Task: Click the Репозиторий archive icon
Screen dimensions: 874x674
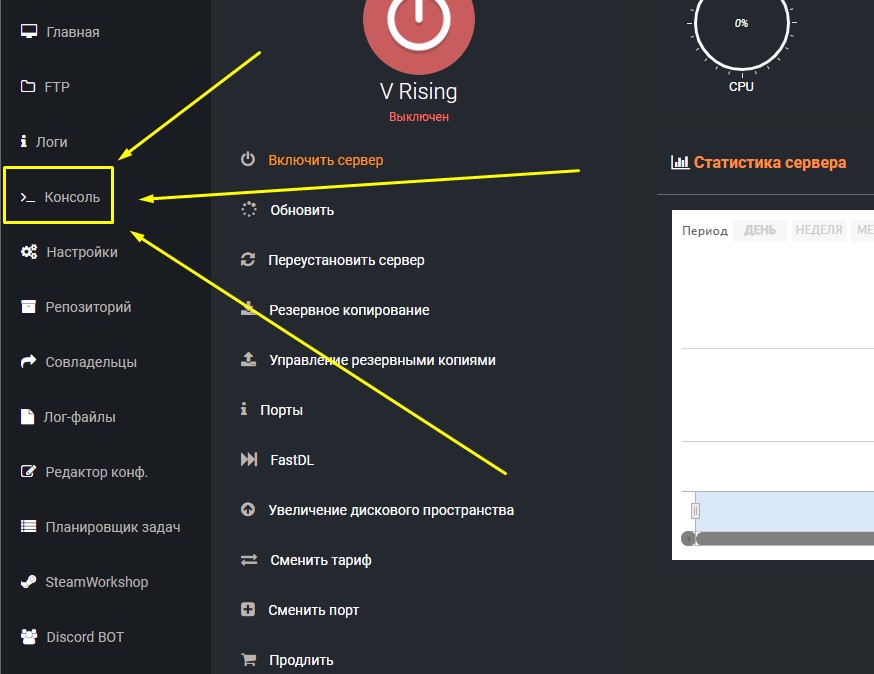Action: (x=28, y=307)
